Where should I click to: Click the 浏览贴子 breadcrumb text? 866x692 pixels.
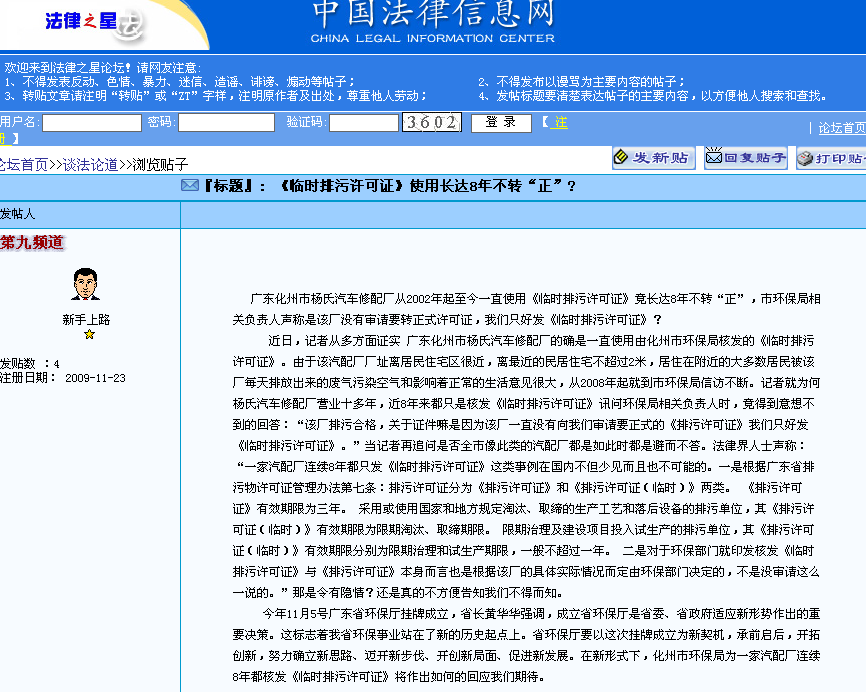160,164
